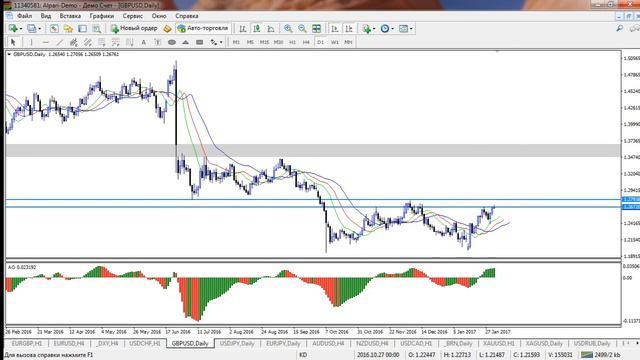Switch timeframe to H1
The image size is (640, 360).
point(292,42)
